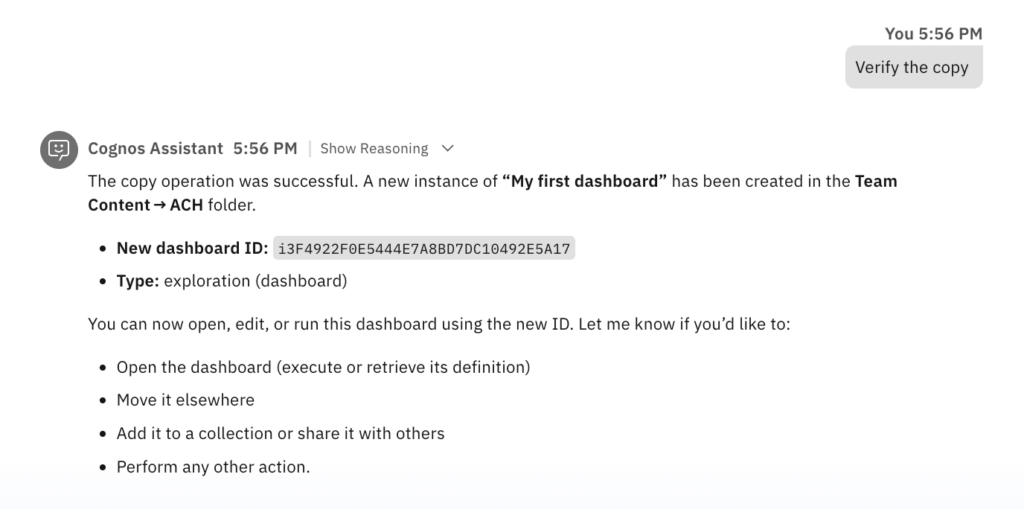The height and width of the screenshot is (509, 1024).
Task: Expand the Show Reasoning chevron
Action: coord(447,149)
